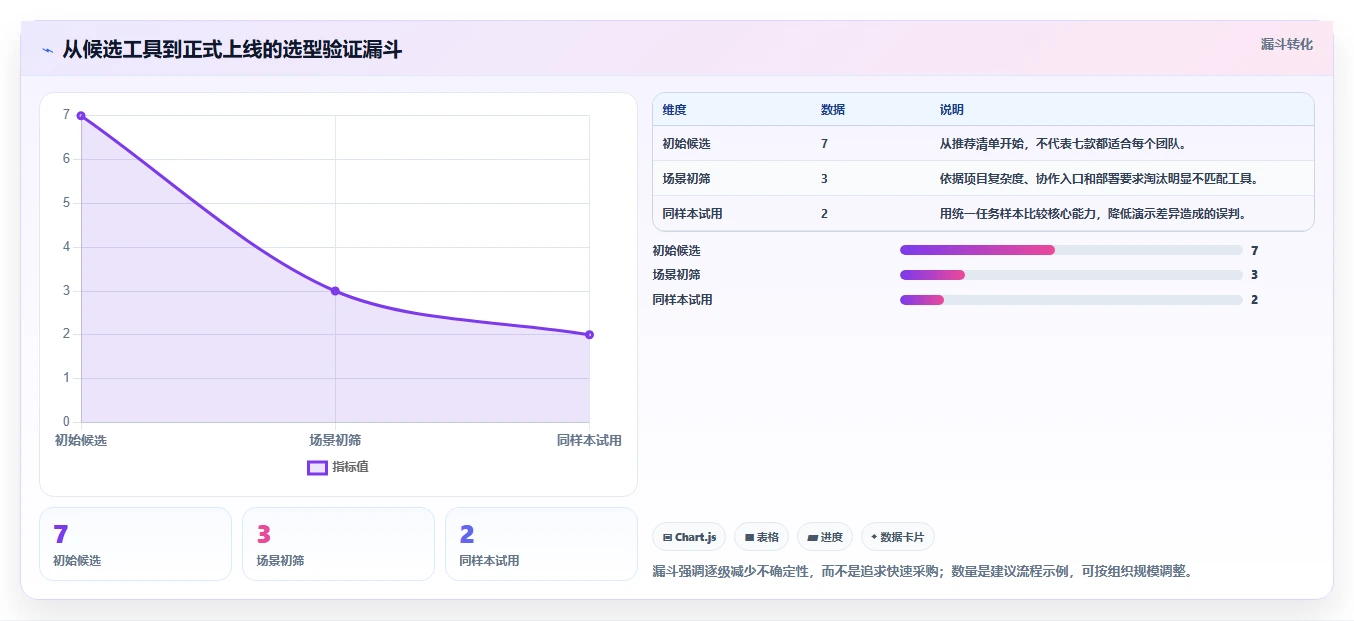Click the value 3 beside second progress bar

(x=1254, y=275)
